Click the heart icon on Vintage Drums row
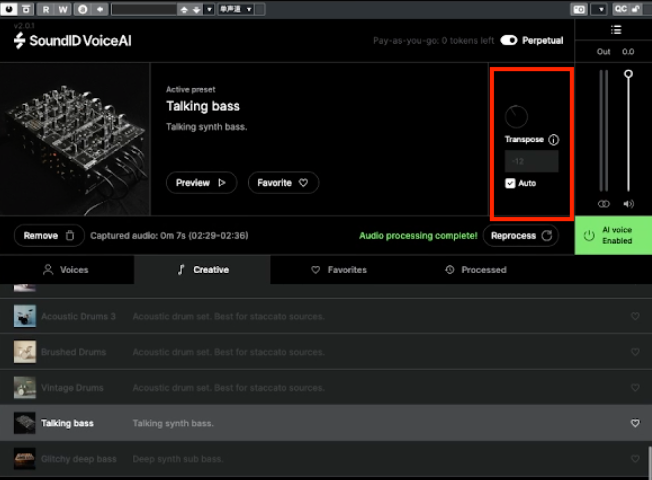 [x=635, y=387]
